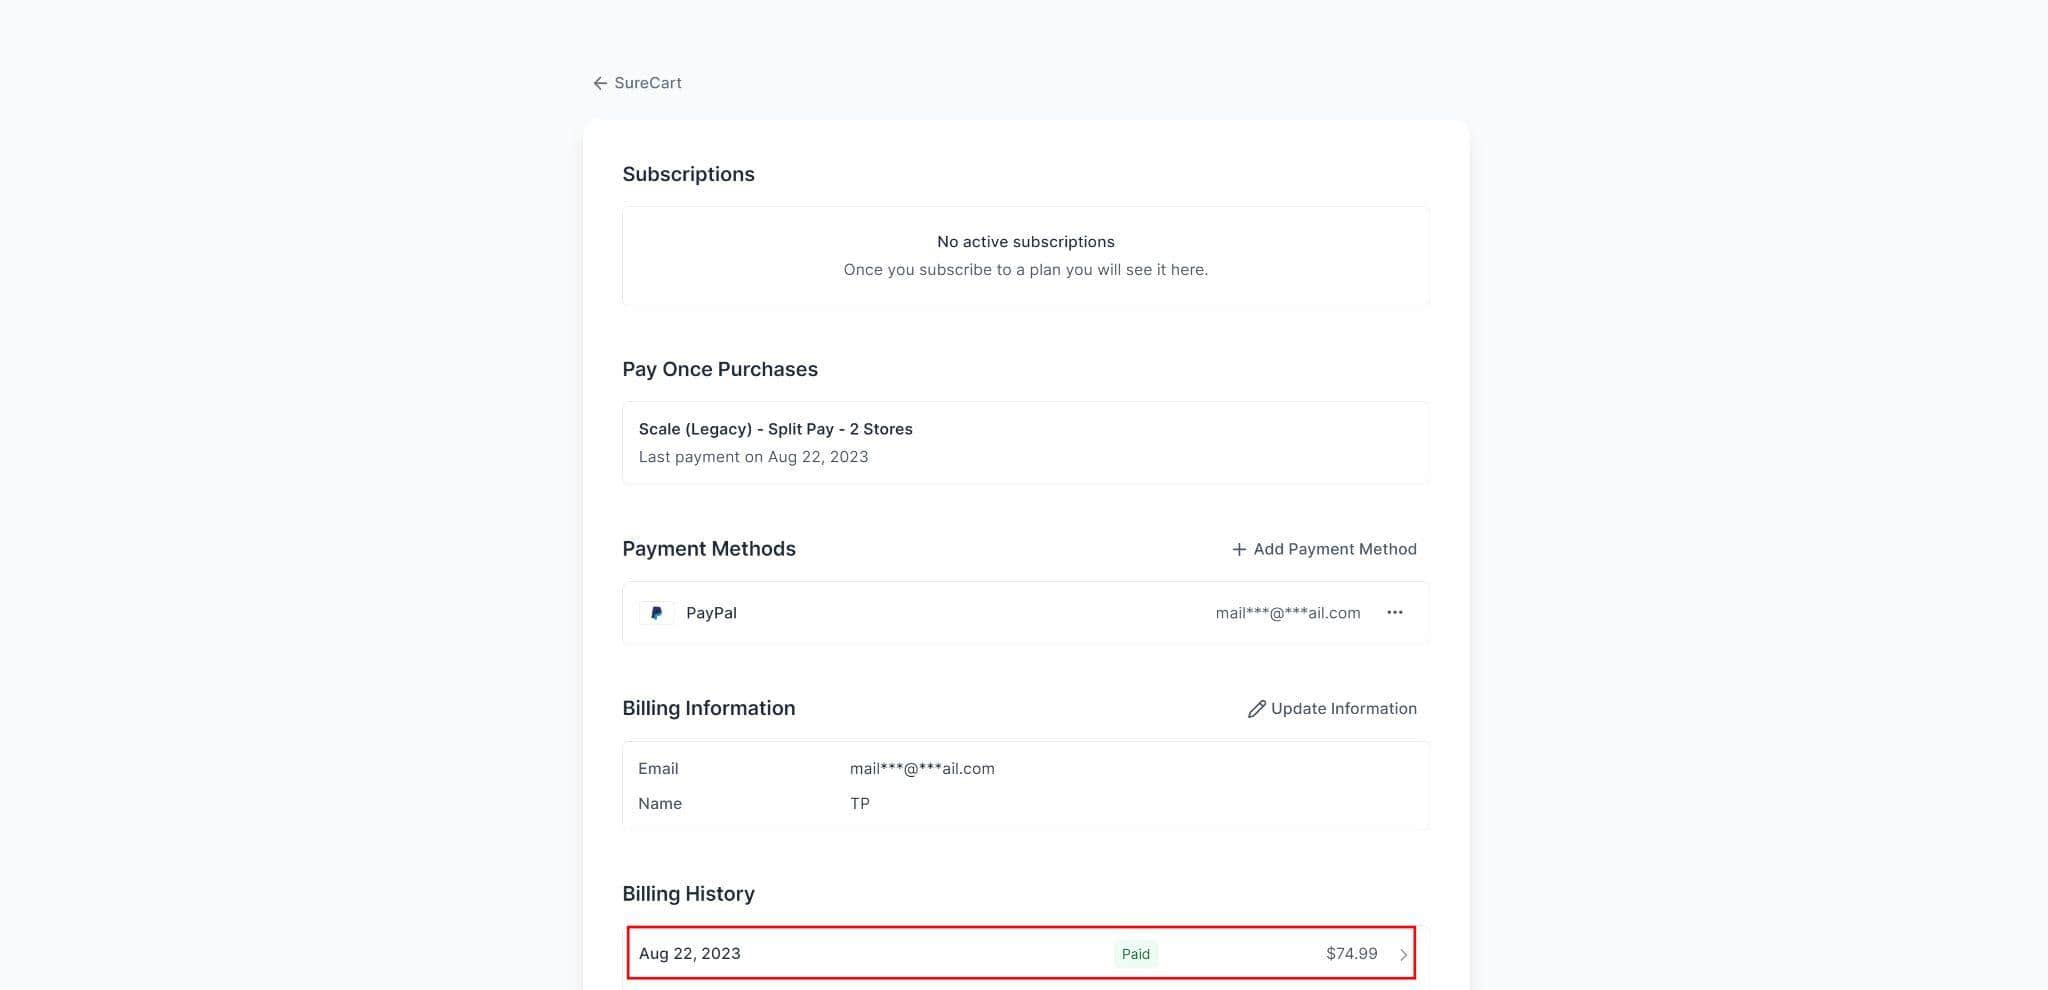This screenshot has height=990, width=2048.
Task: Select the PayPal payment method name
Action: coord(711,613)
